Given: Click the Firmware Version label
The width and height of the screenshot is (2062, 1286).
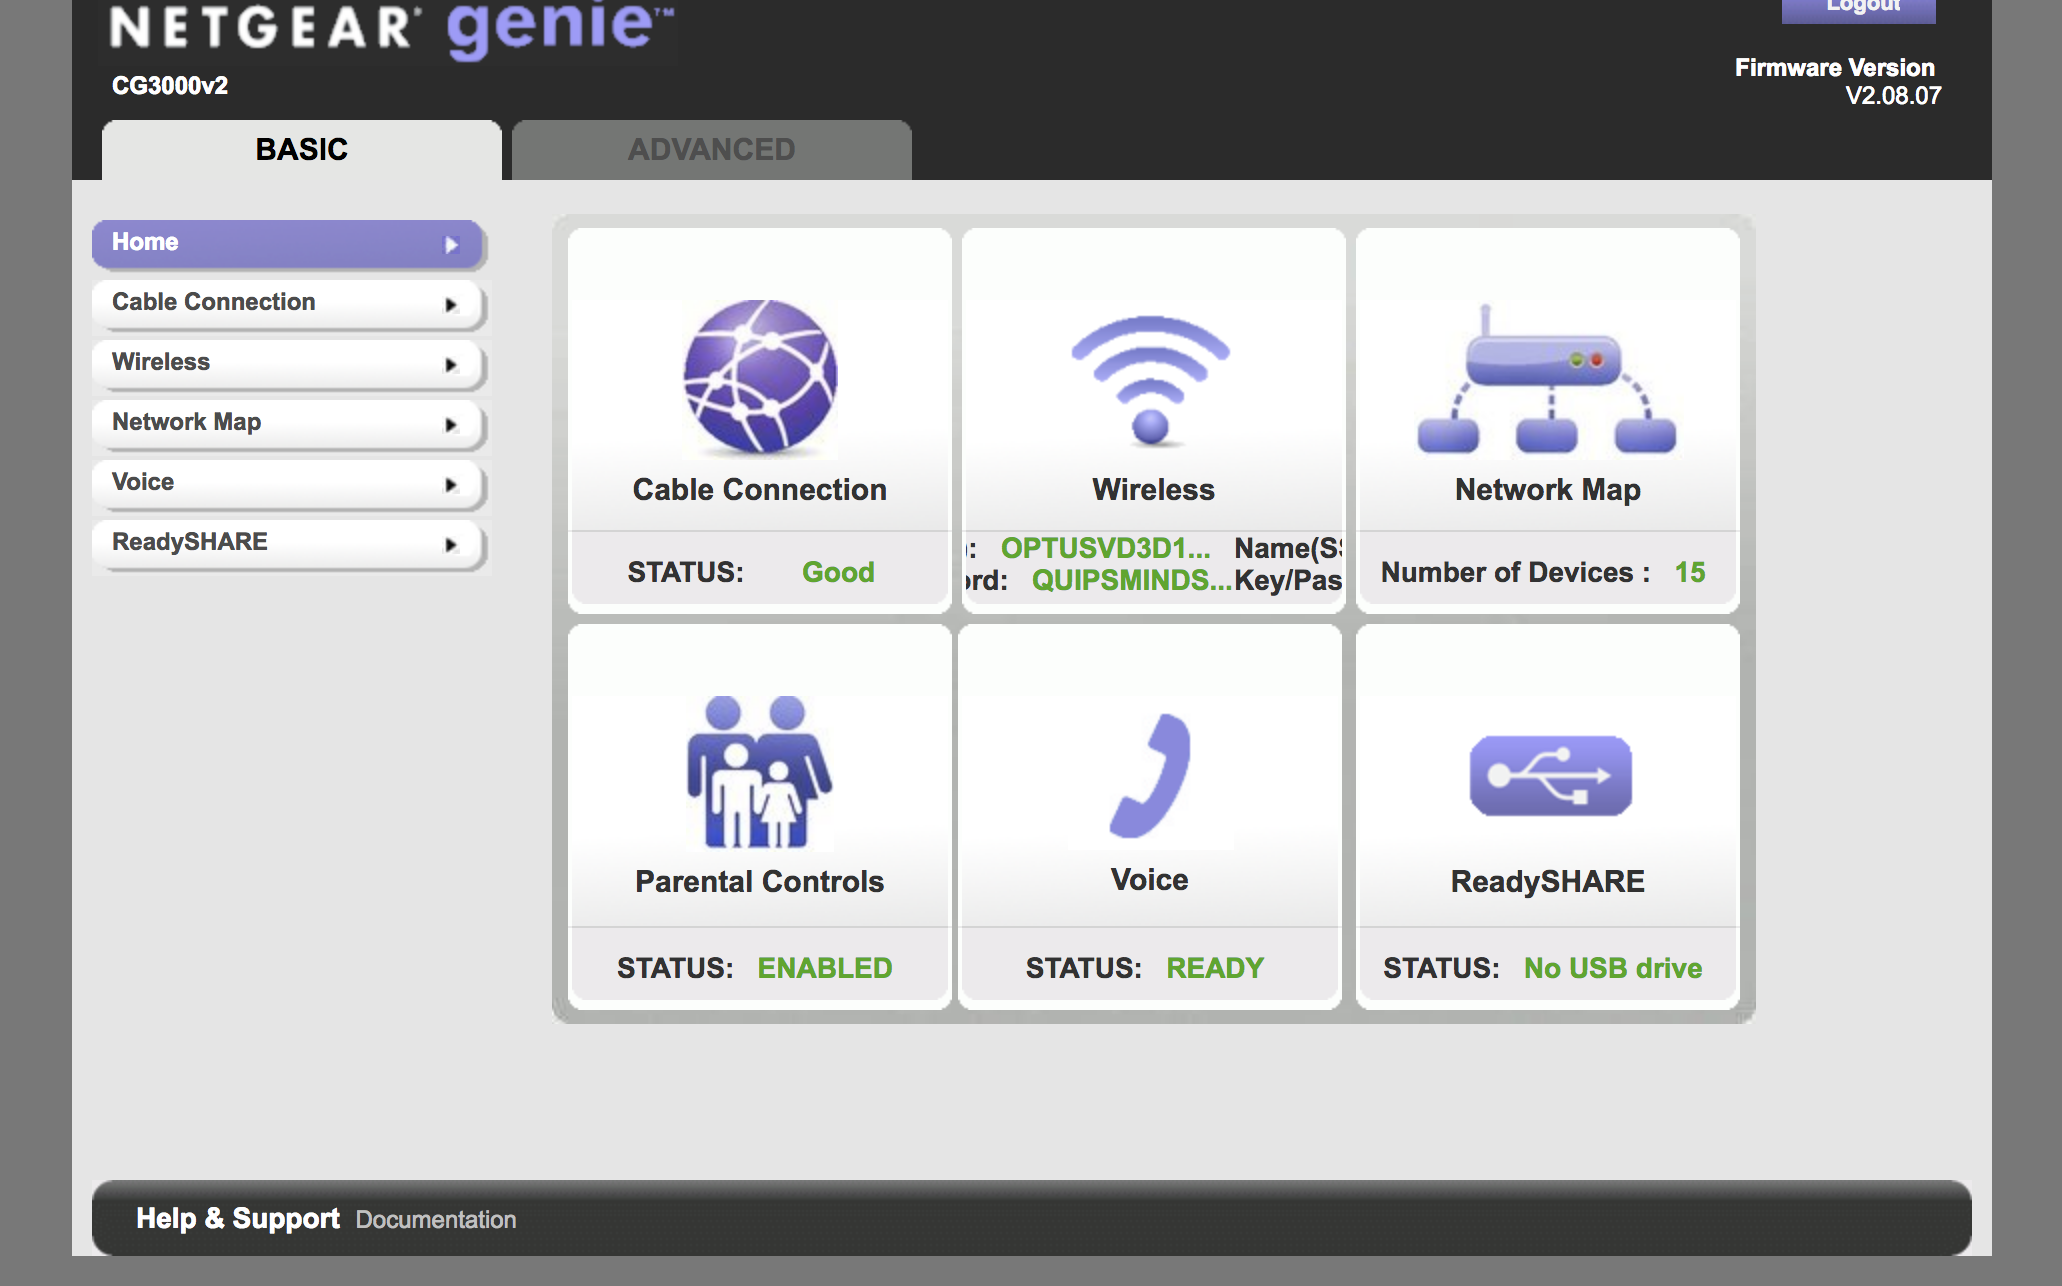Looking at the screenshot, I should [1835, 68].
